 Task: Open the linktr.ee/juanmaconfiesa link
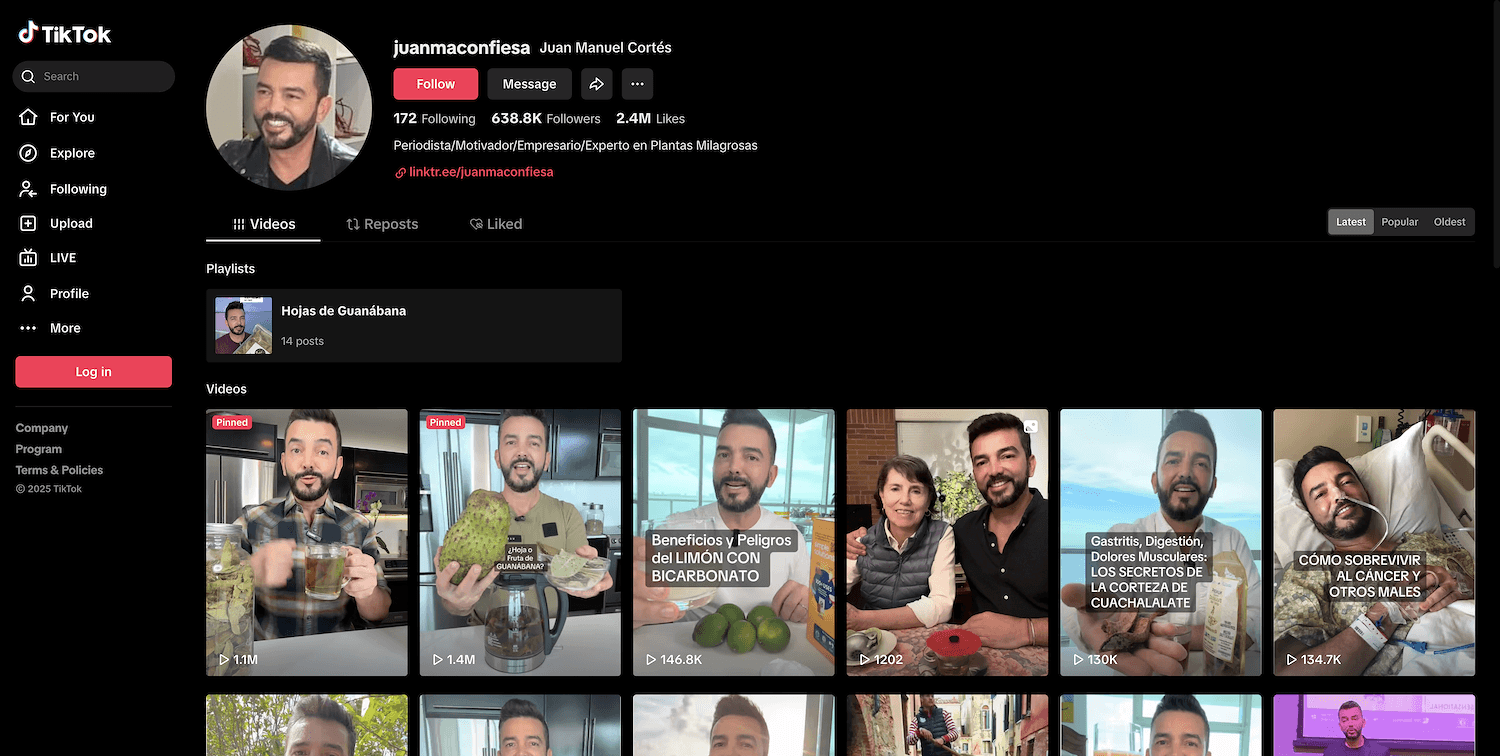(x=480, y=172)
